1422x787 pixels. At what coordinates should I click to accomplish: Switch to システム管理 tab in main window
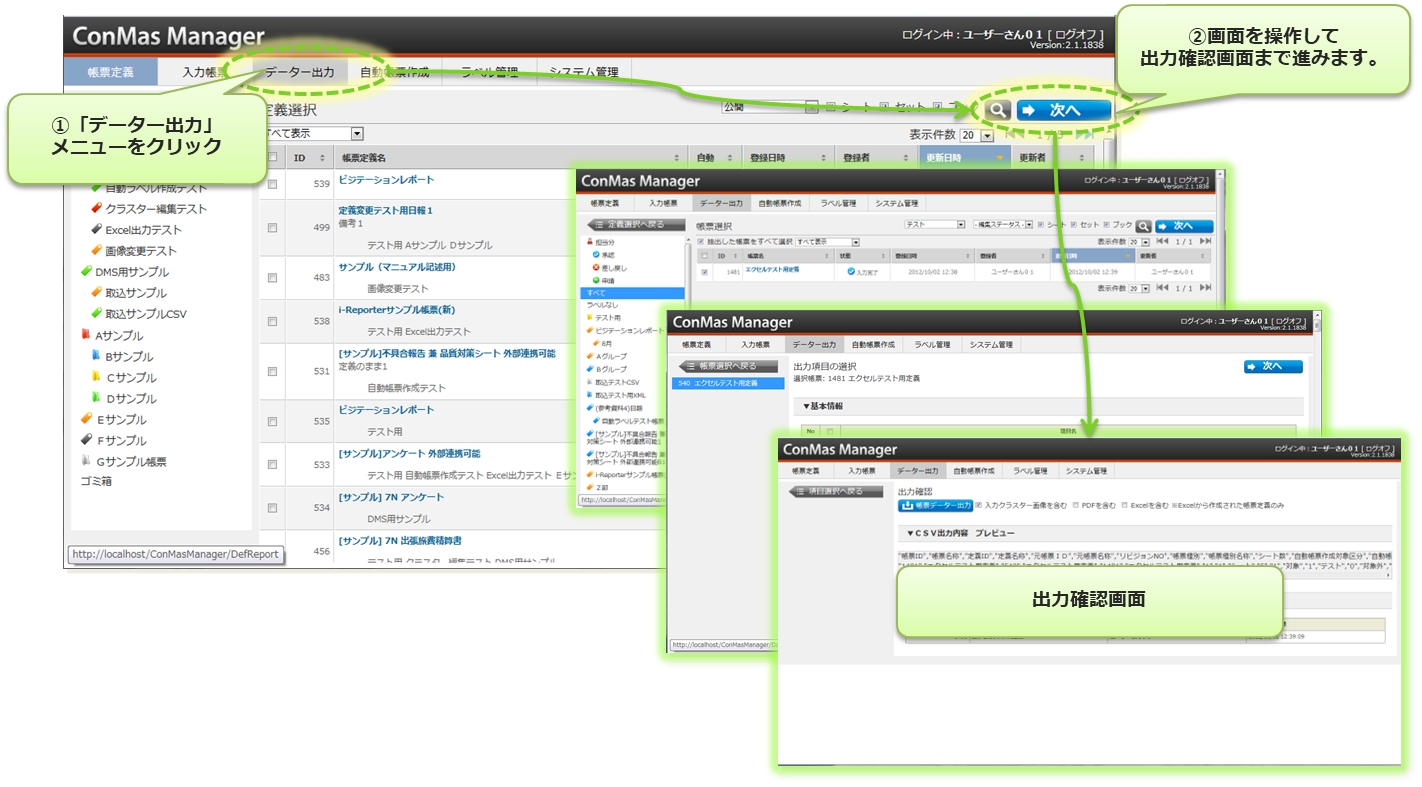point(583,72)
